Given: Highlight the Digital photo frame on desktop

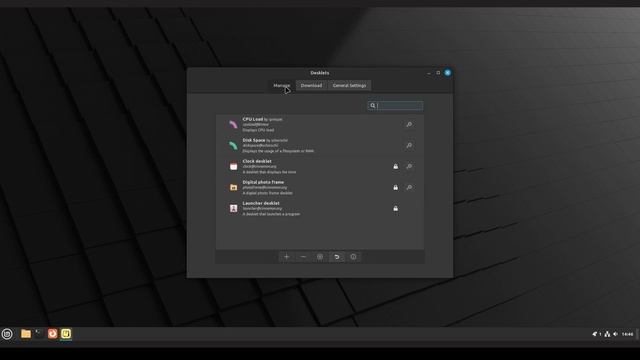Looking at the screenshot, I should pos(409,187).
